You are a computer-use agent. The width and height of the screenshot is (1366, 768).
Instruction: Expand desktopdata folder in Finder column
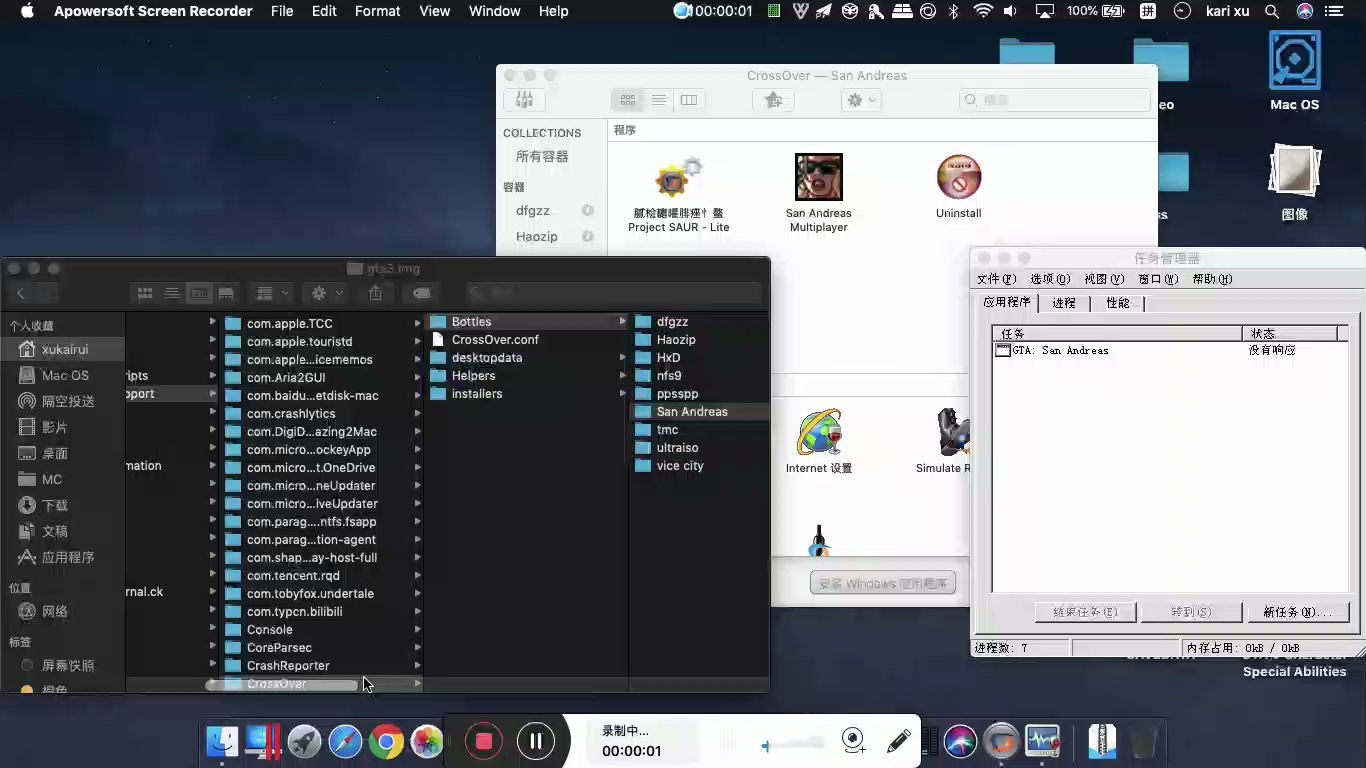click(622, 358)
